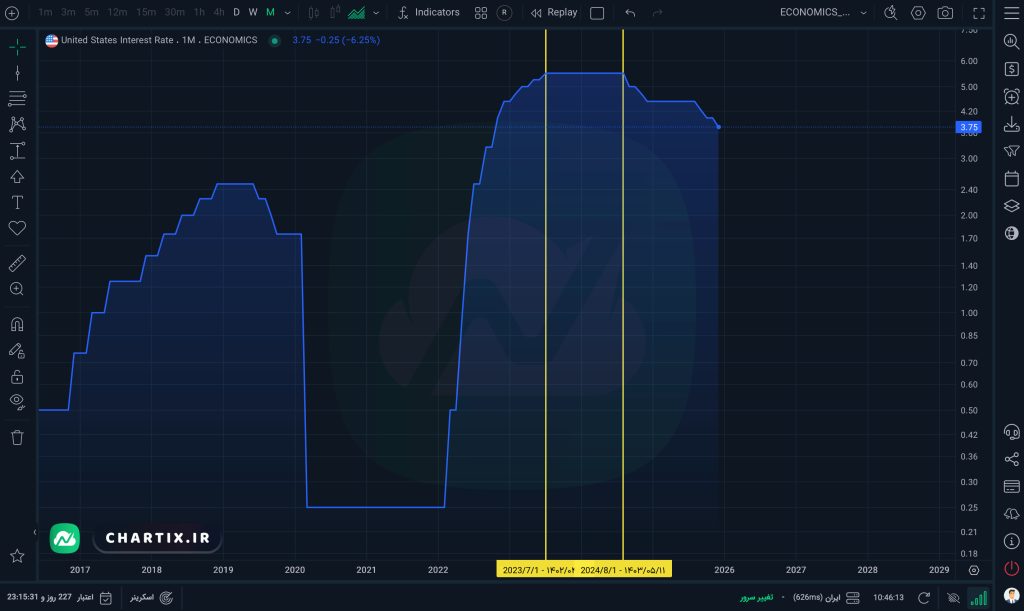The height and width of the screenshot is (611, 1024).
Task: Toggle magnet mode on
Action: [x=17, y=324]
